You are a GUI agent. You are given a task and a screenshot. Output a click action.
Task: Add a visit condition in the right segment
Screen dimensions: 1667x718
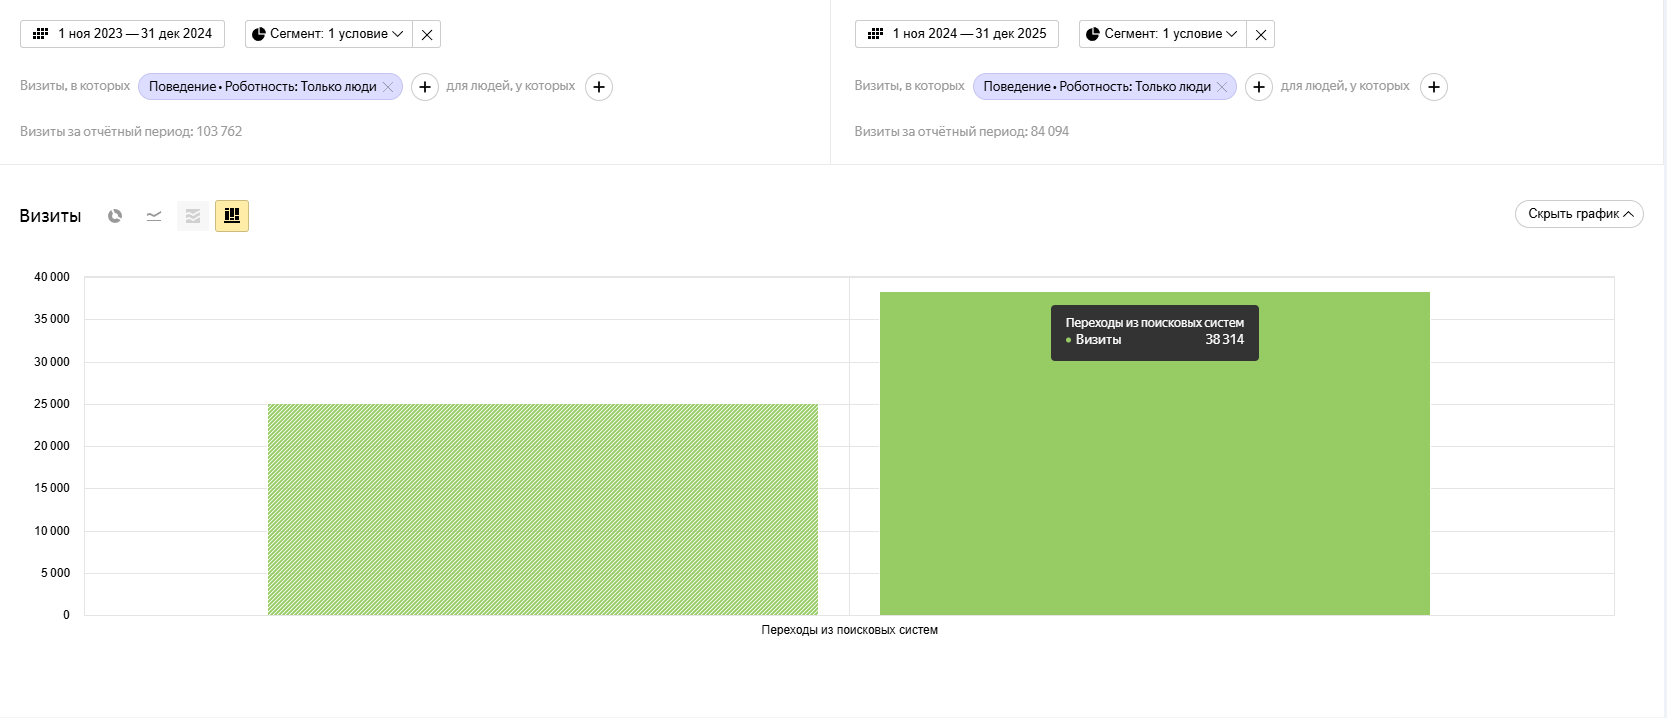tap(1259, 87)
